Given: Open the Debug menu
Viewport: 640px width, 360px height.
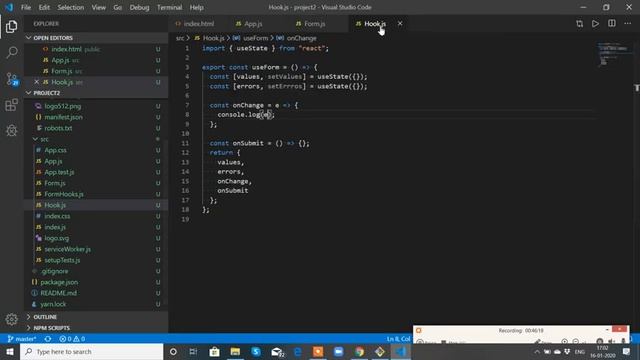Looking at the screenshot, I should (x=139, y=7).
